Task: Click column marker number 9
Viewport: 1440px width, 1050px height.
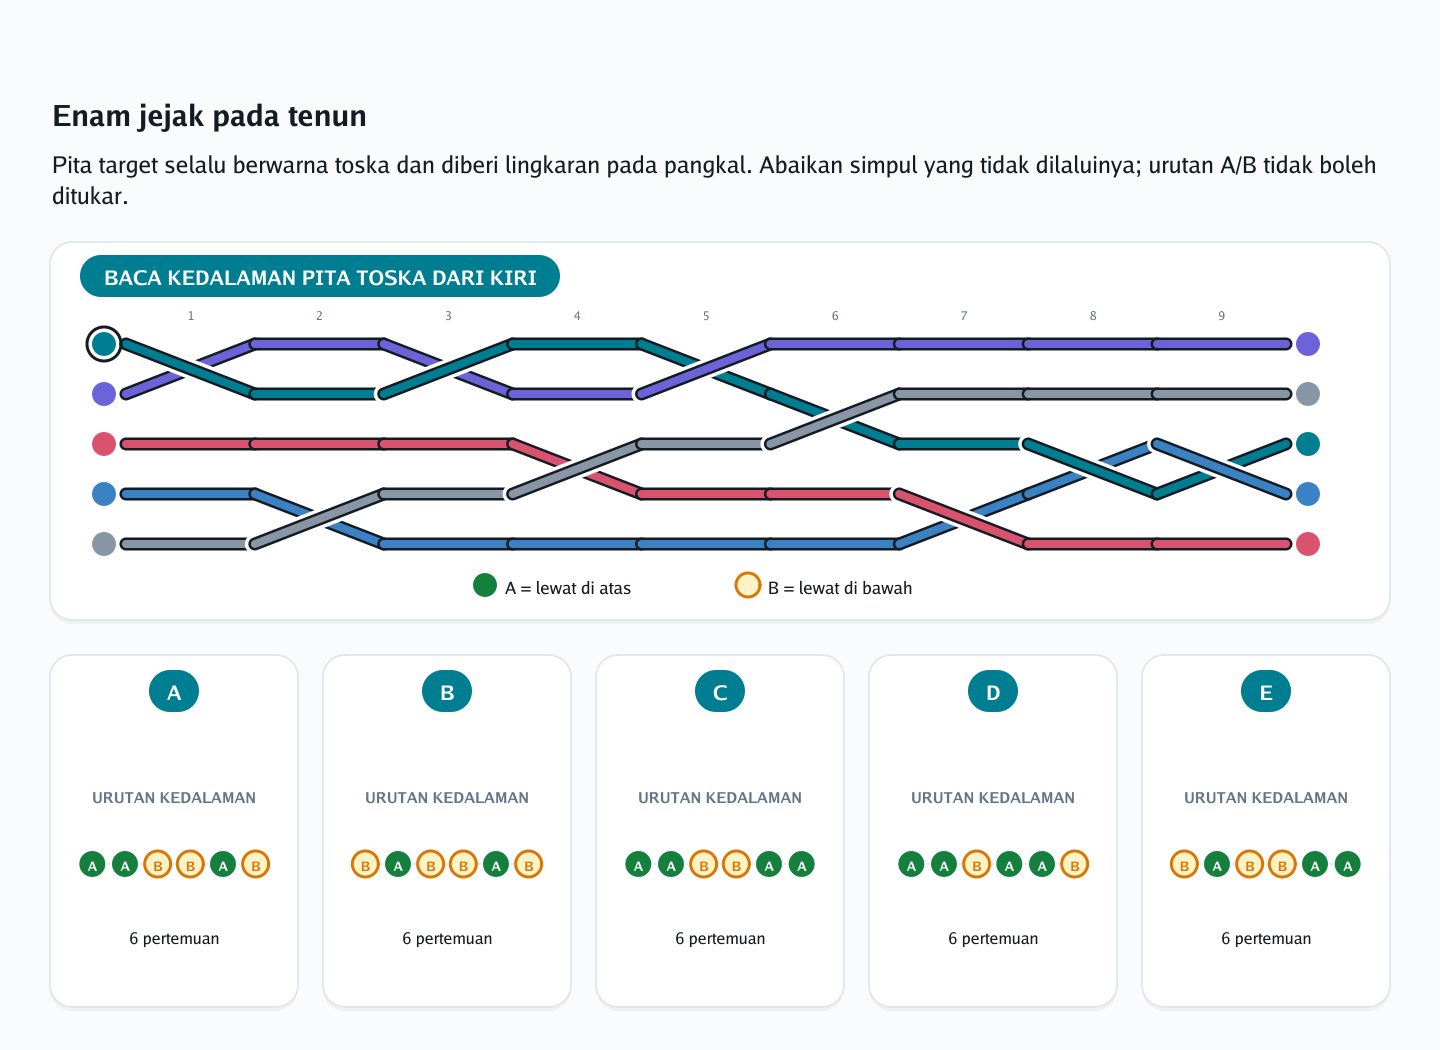Action: click(x=1221, y=316)
